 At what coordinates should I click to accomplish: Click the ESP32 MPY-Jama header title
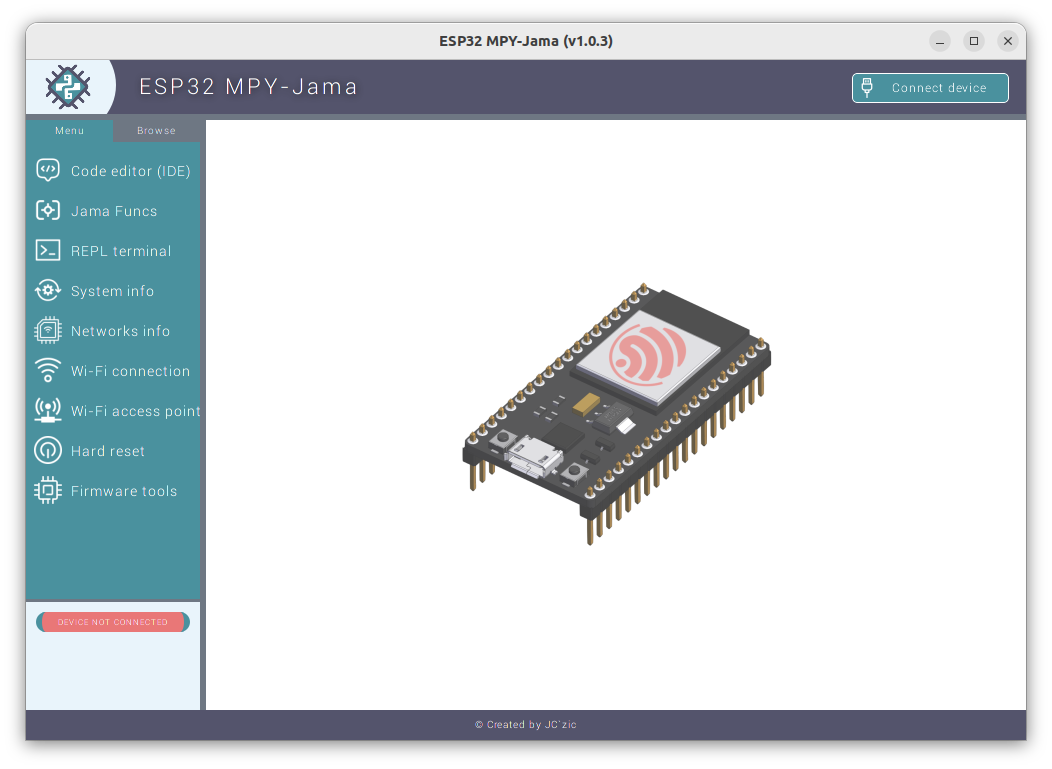click(248, 87)
